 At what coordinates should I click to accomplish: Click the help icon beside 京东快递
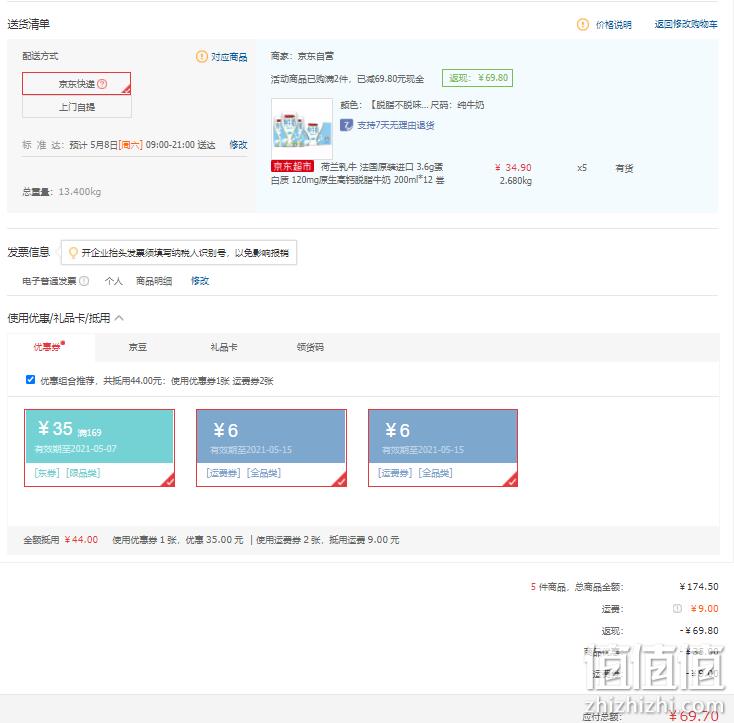point(102,84)
